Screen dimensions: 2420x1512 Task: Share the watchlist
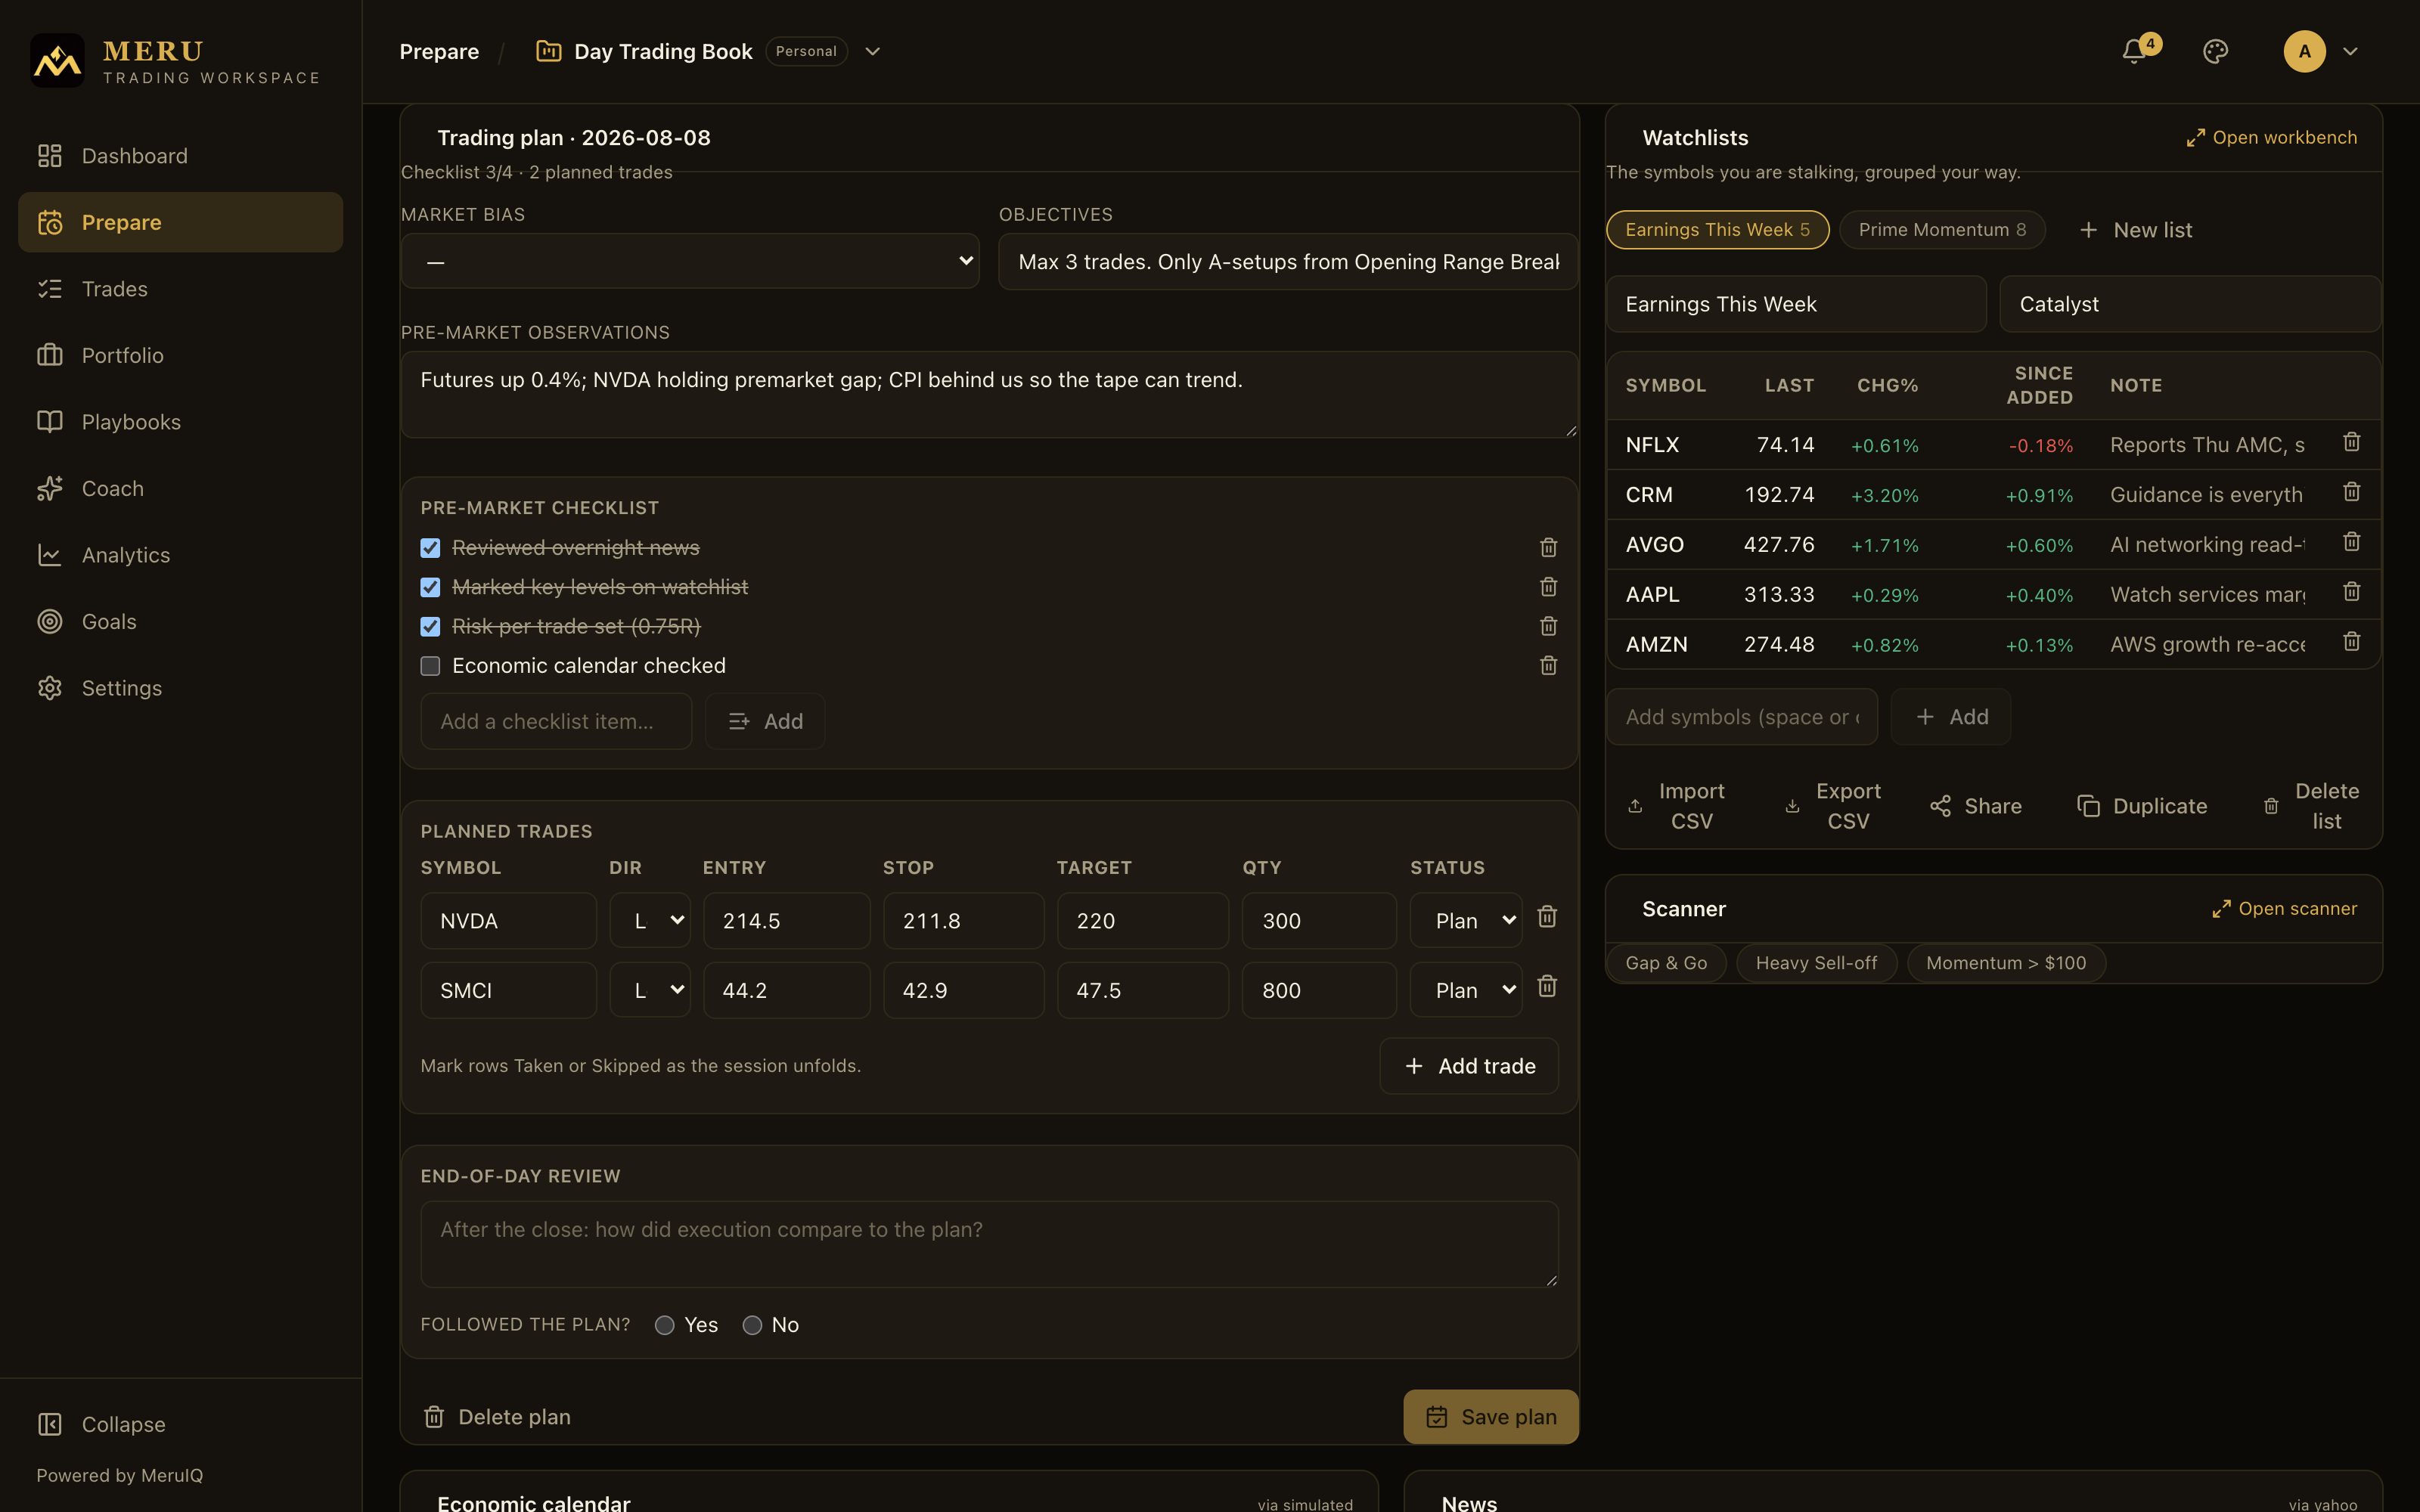pos(1976,806)
